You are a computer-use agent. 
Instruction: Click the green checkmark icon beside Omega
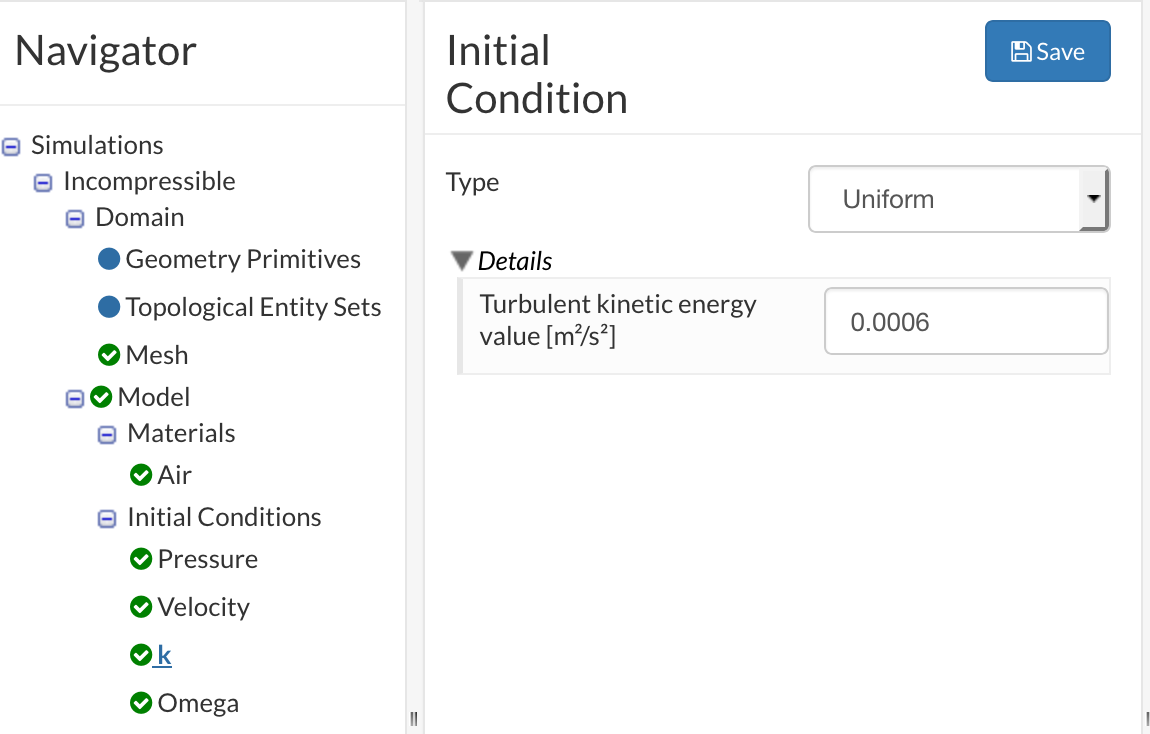(x=141, y=703)
